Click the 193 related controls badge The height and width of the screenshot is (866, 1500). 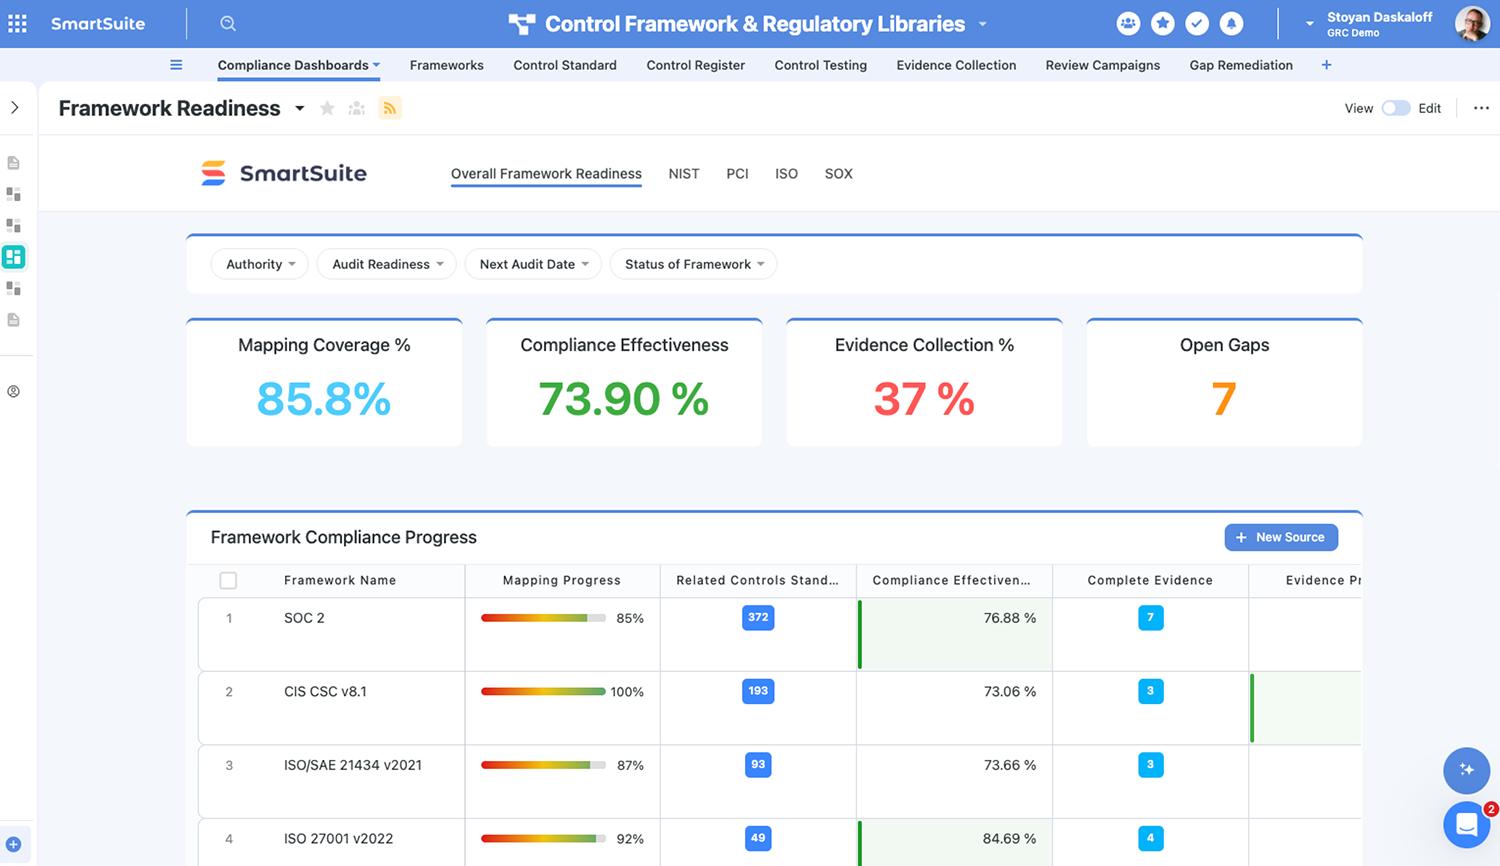[x=758, y=691]
